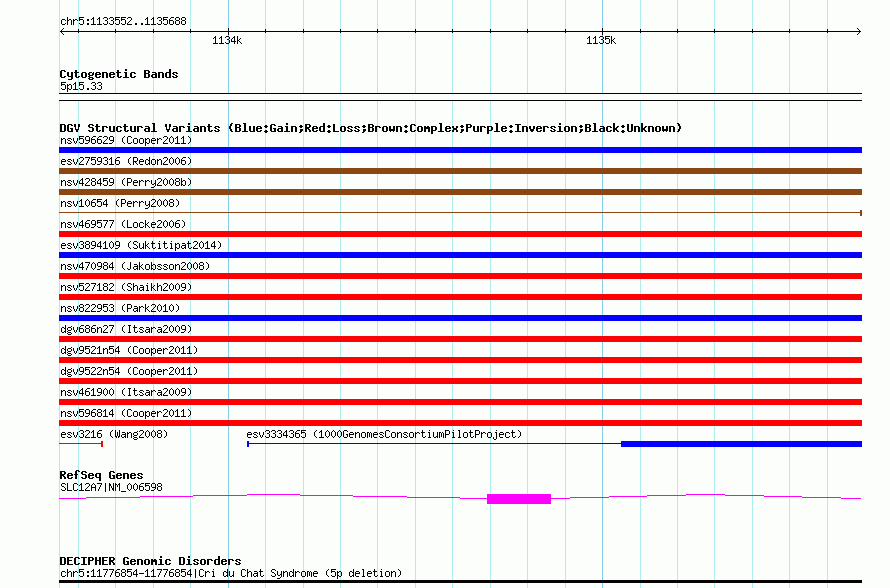Click the SLC12A7 magenta exon block
The image size is (890, 588).
(x=519, y=499)
